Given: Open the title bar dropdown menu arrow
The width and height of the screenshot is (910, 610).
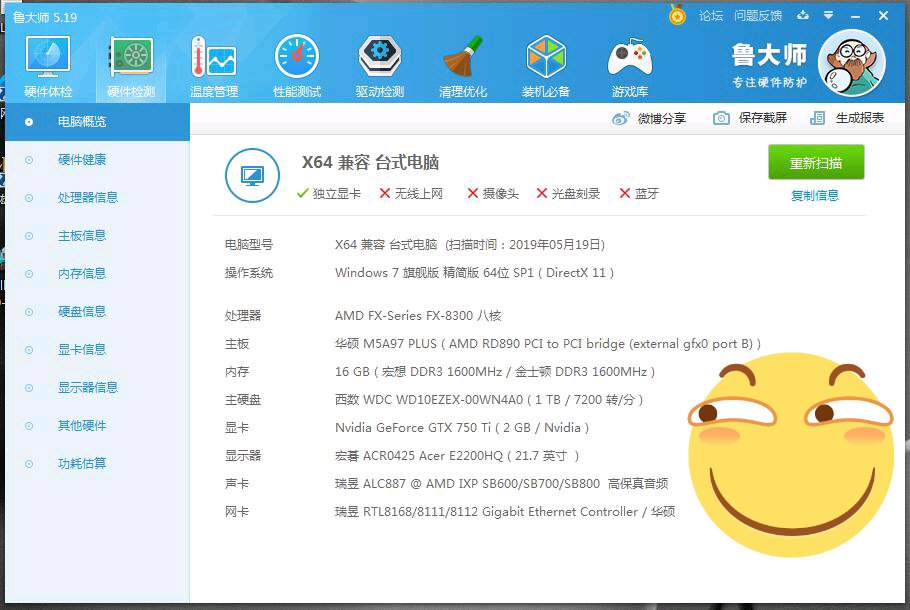Looking at the screenshot, I should [x=829, y=15].
